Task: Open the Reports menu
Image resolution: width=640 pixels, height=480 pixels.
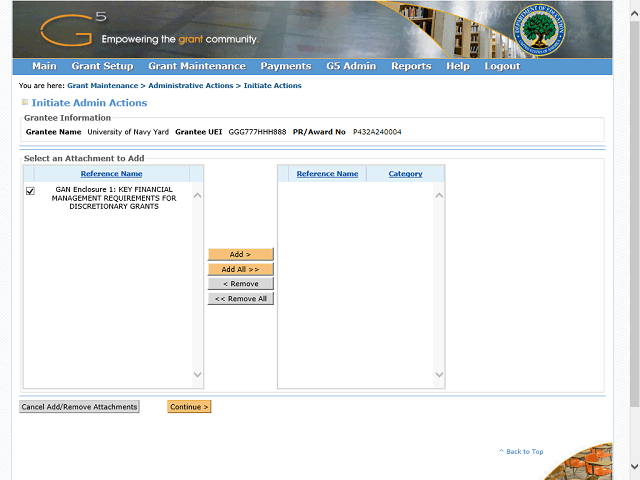Action: (411, 66)
